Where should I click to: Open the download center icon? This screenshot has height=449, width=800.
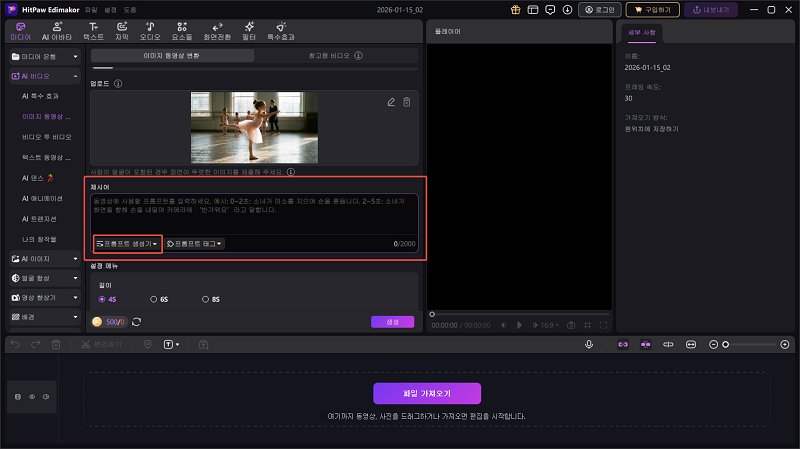[x=567, y=10]
